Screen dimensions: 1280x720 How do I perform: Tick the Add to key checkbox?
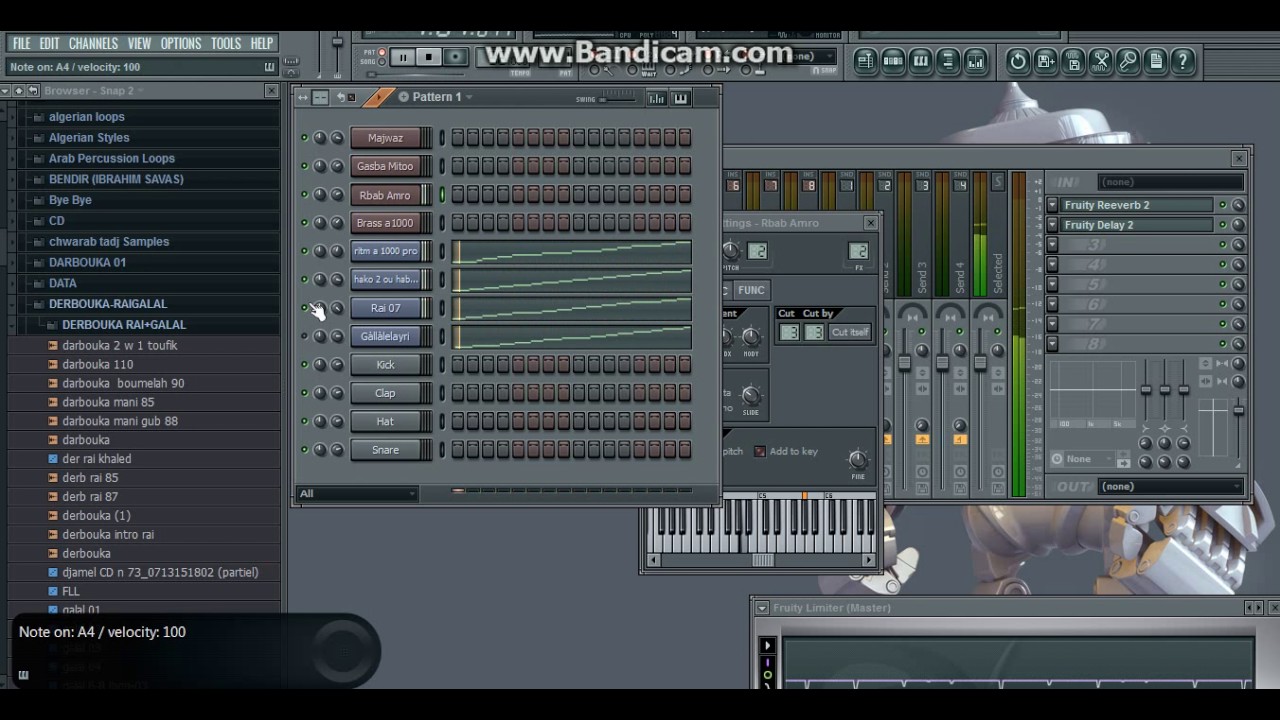(759, 452)
